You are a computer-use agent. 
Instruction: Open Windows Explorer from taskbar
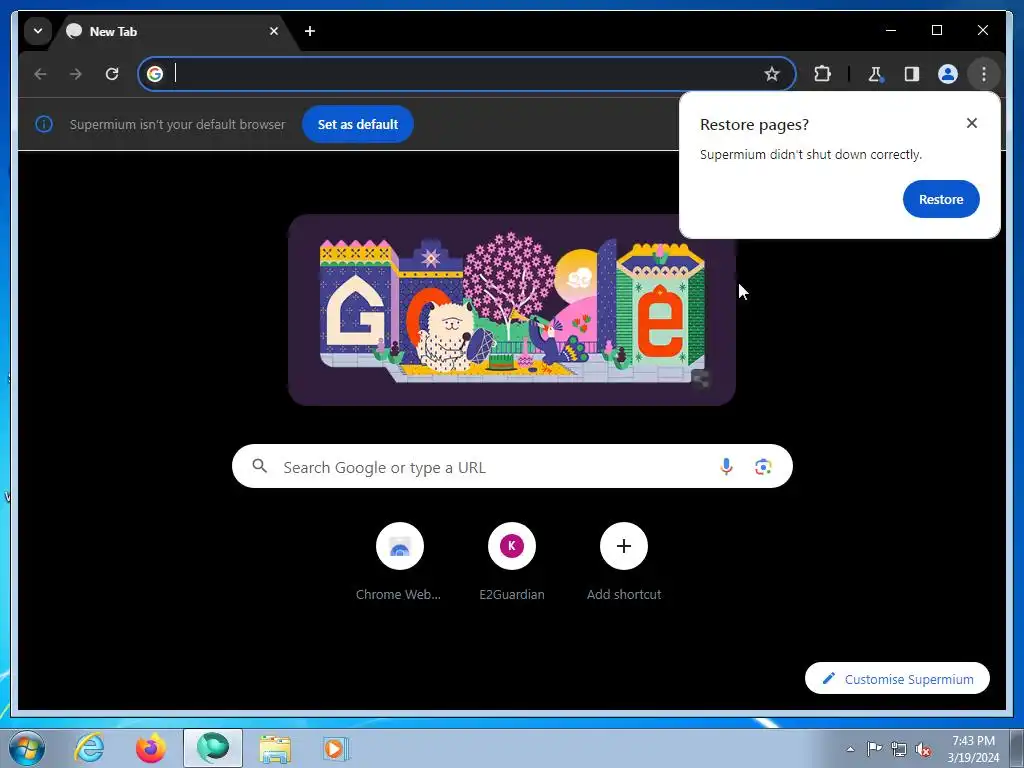point(275,748)
